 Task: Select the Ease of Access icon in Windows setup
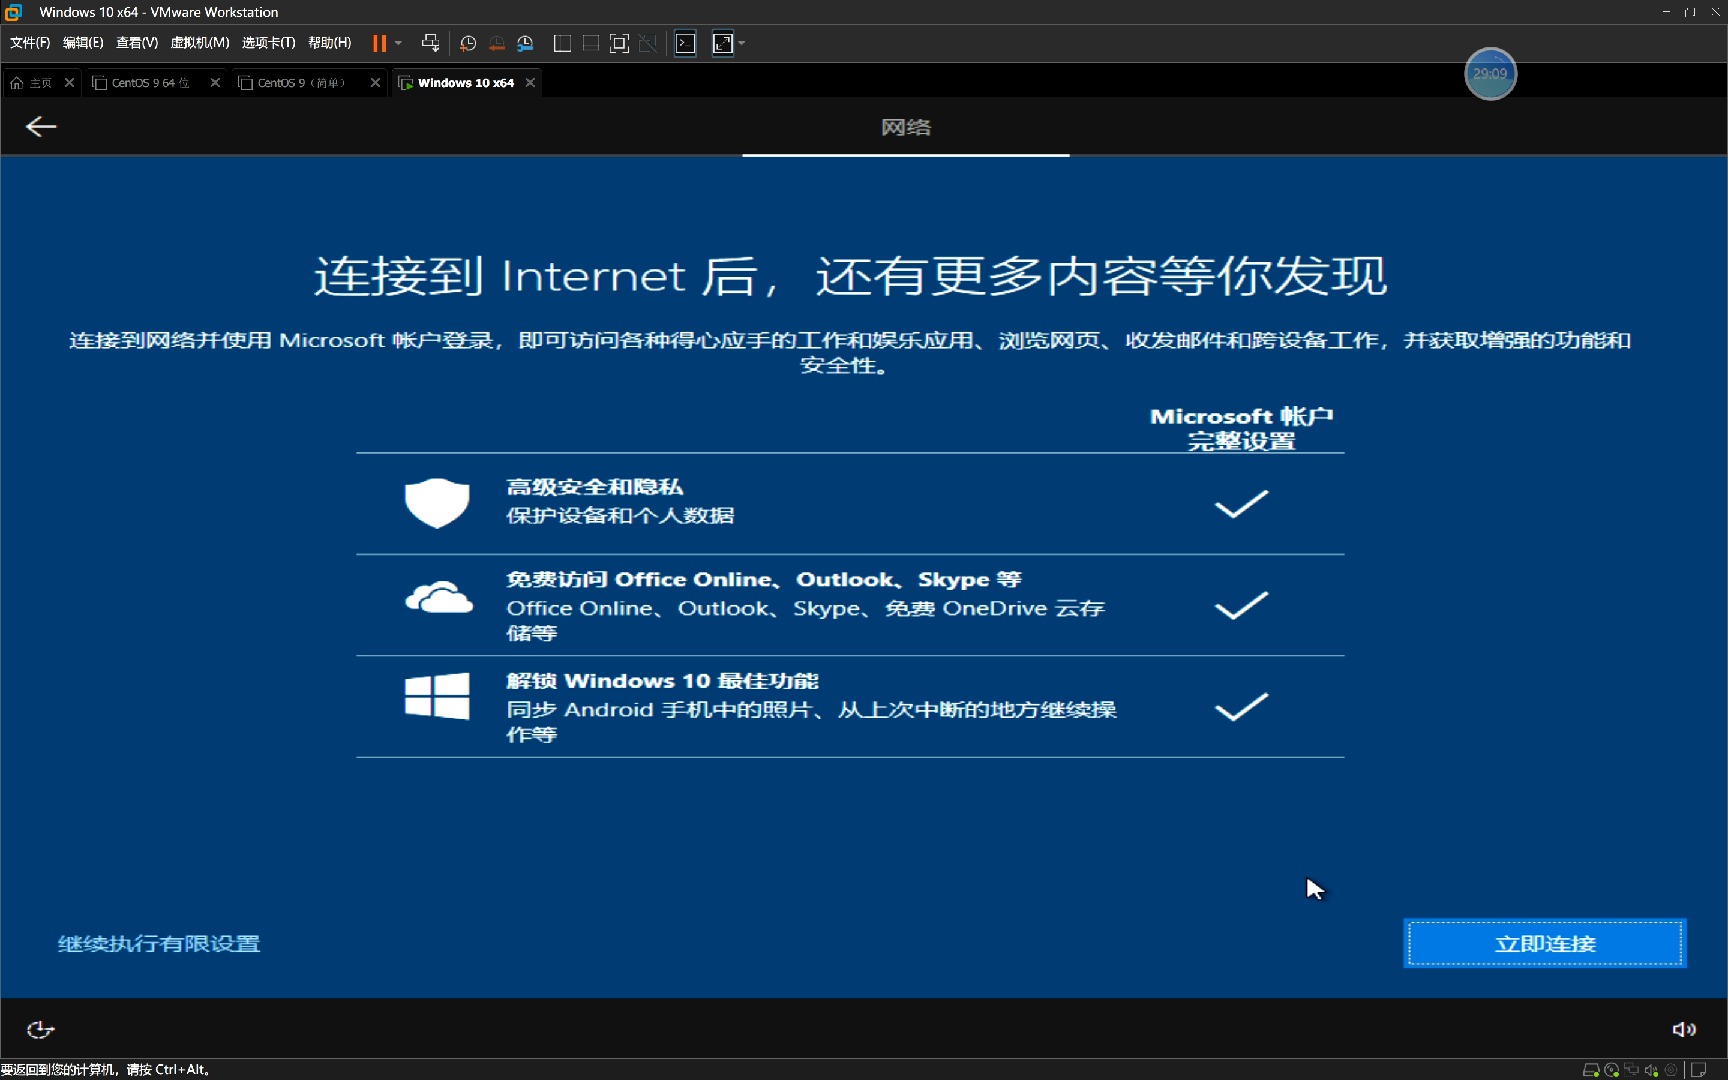point(40,1030)
